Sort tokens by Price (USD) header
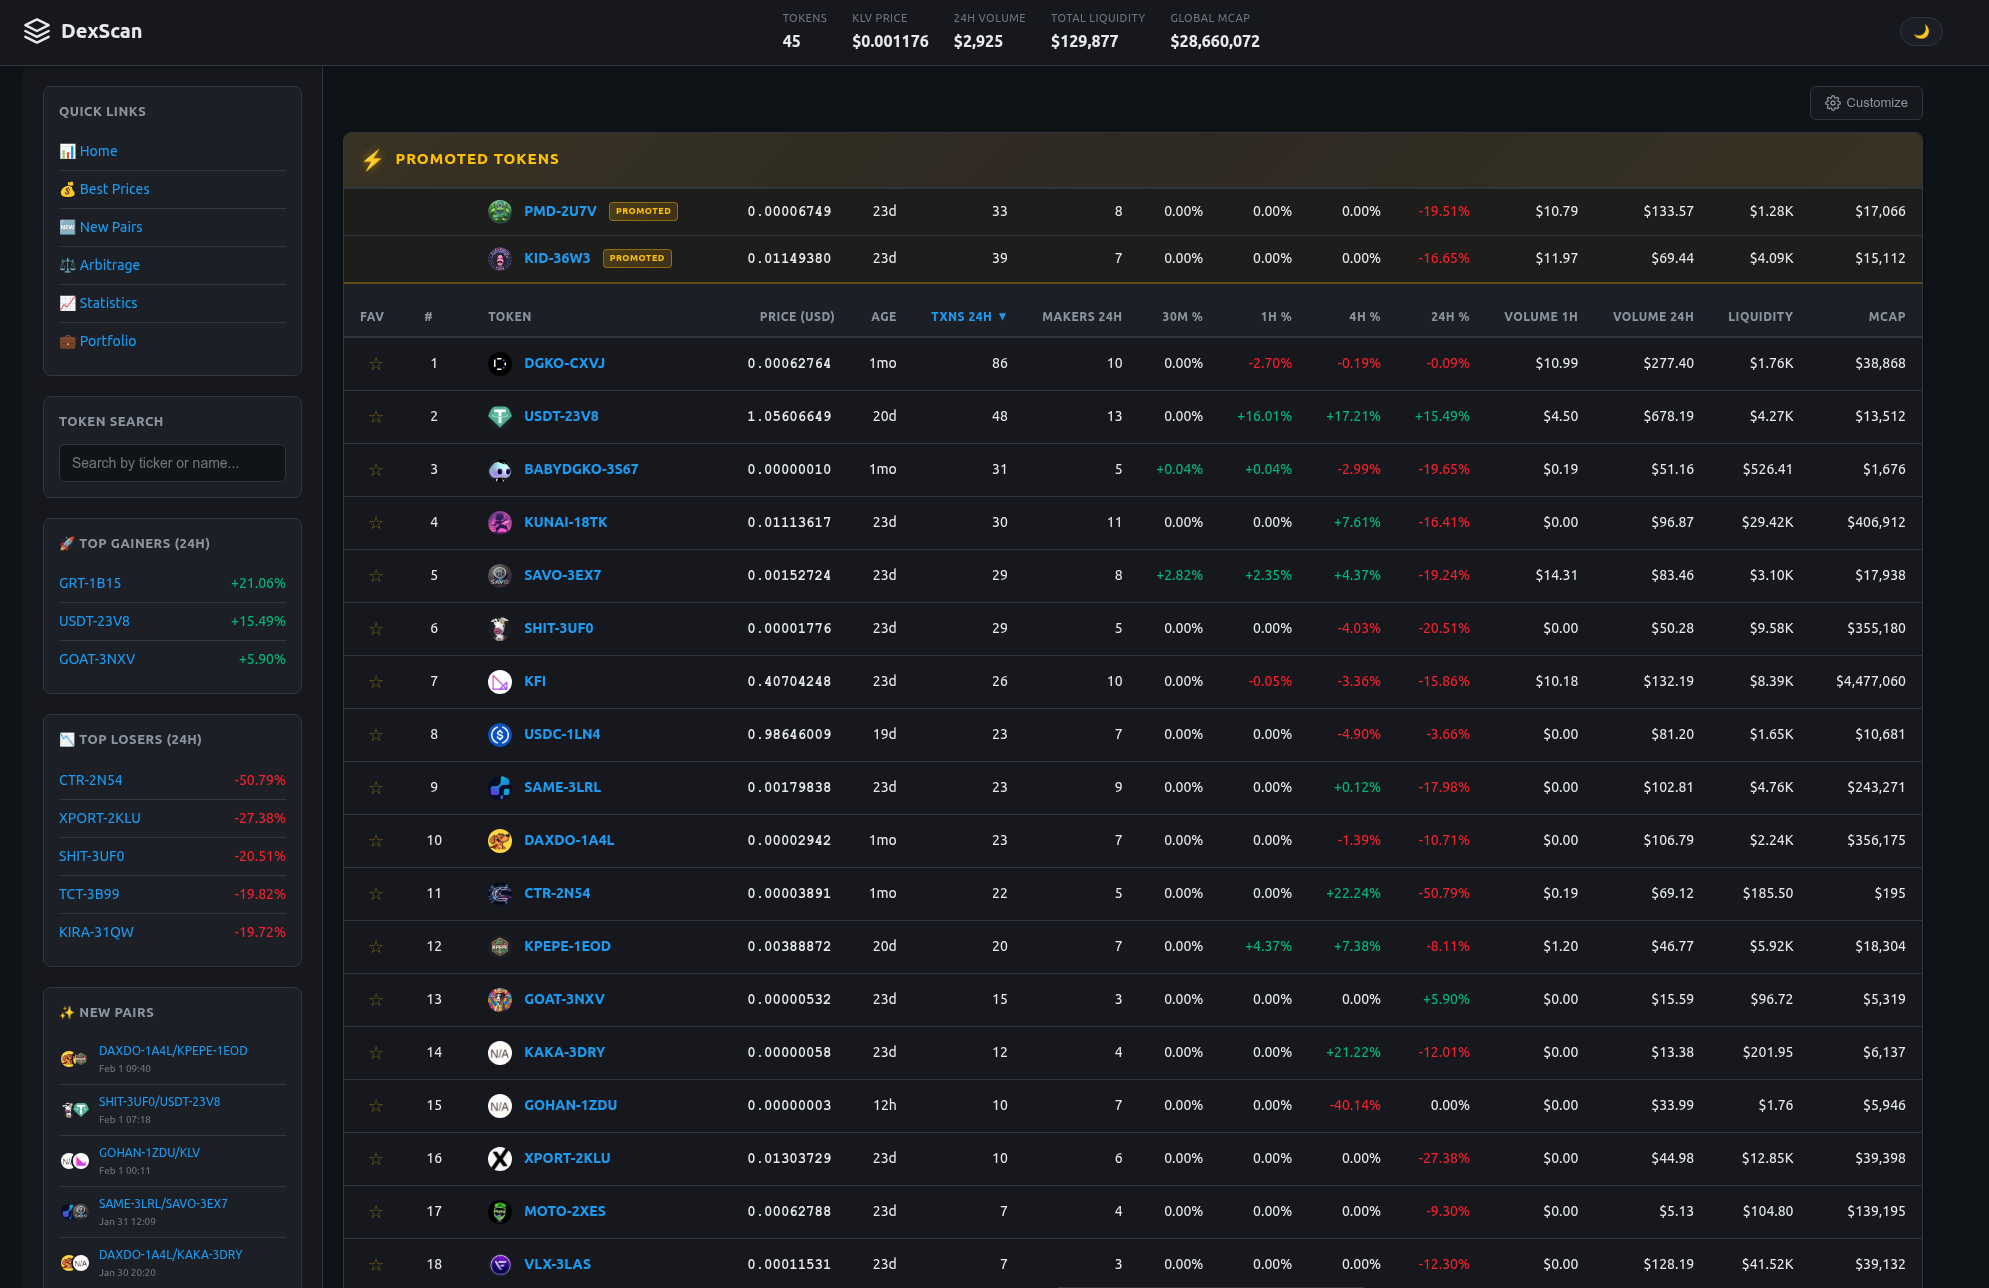The height and width of the screenshot is (1288, 1989). click(x=797, y=316)
